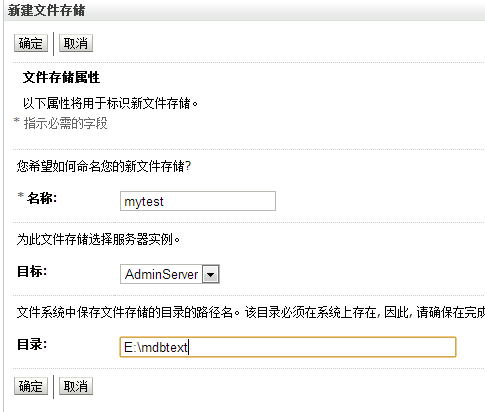The image size is (485, 412).
Task: Click the question 您希望如何命名您的新文件存储
Action: click(x=104, y=166)
